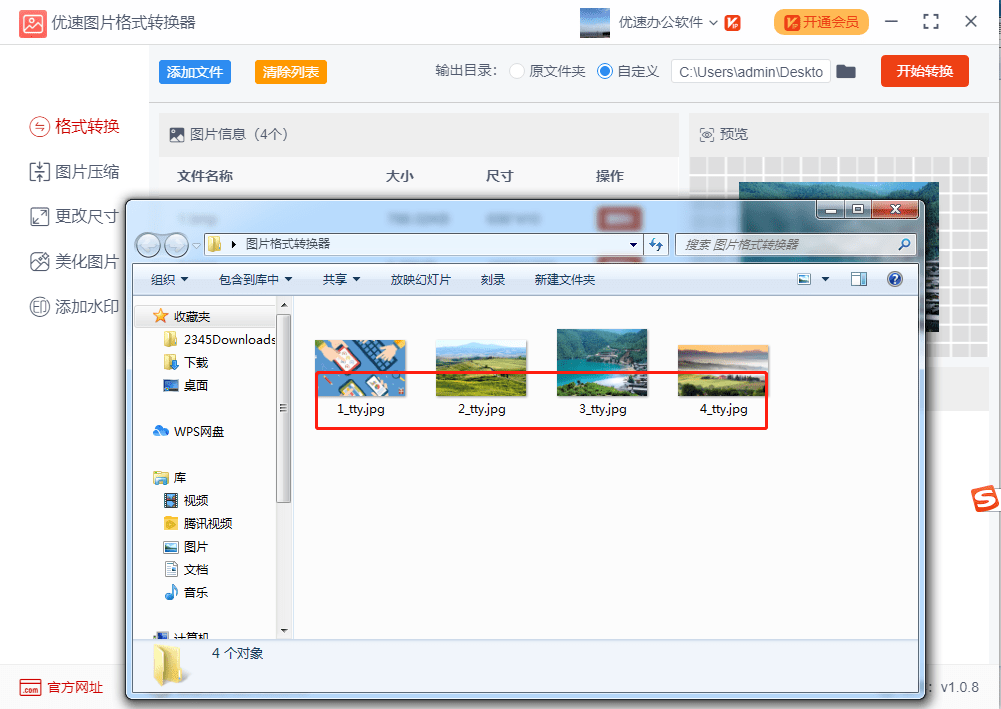Click the 添加文件 button
Image resolution: width=1001 pixels, height=709 pixels.
tap(195, 72)
